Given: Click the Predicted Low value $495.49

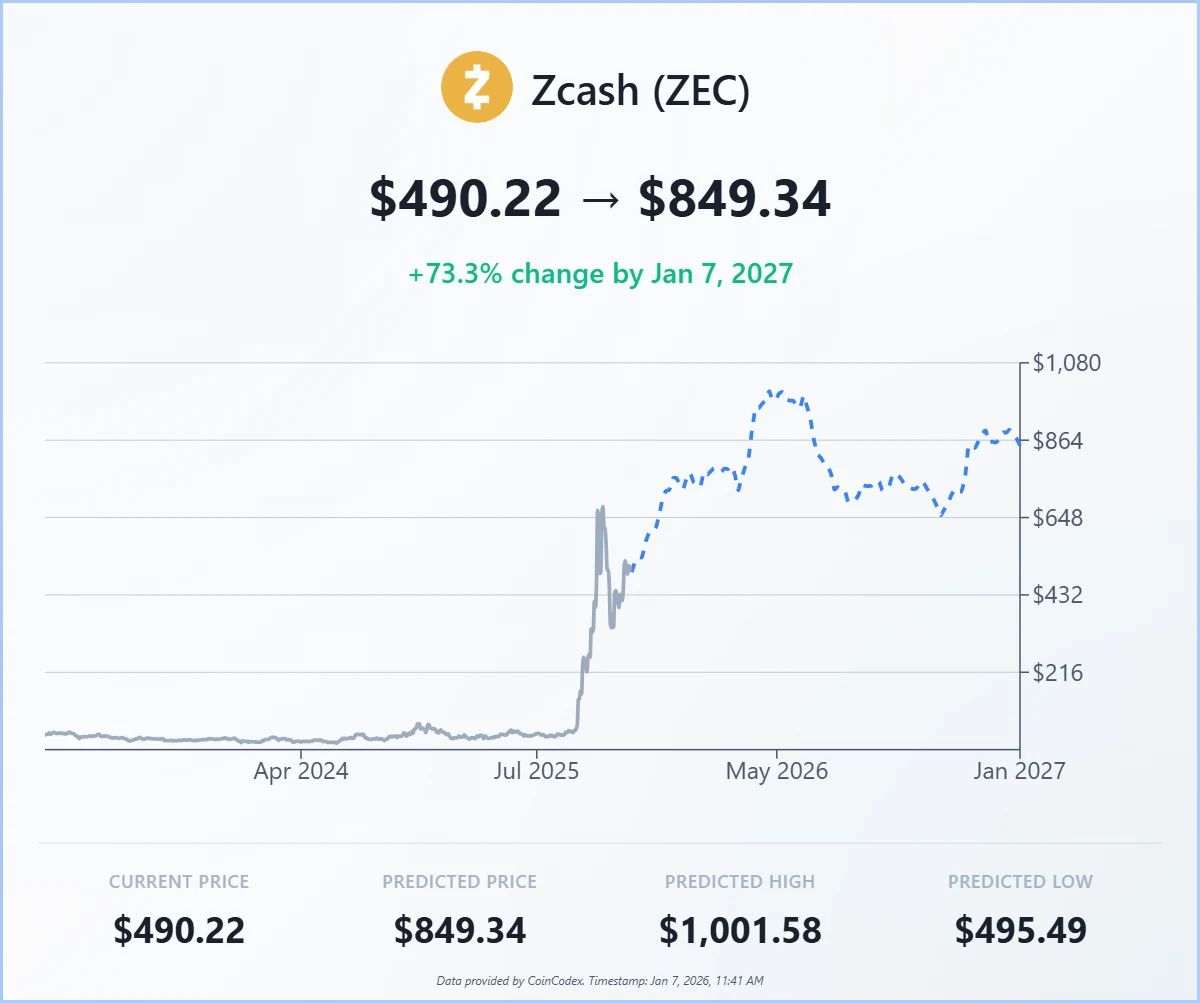Looking at the screenshot, I should (1020, 930).
